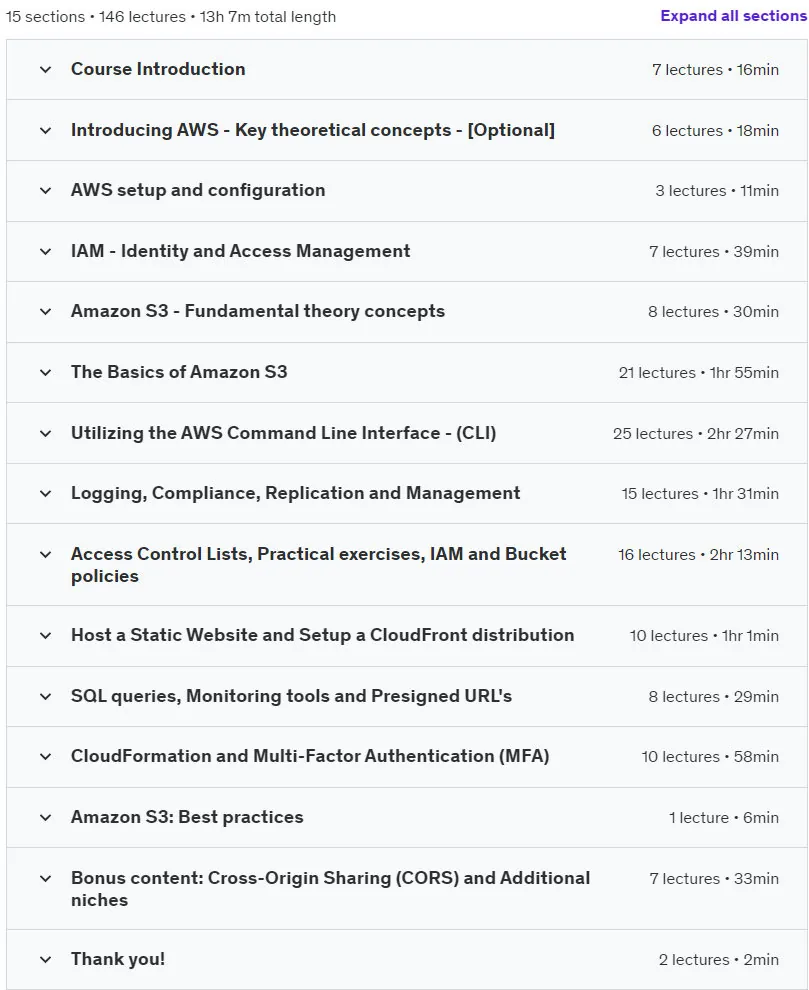
Task: Expand the Course Introduction section chevron
Action: coord(45,69)
